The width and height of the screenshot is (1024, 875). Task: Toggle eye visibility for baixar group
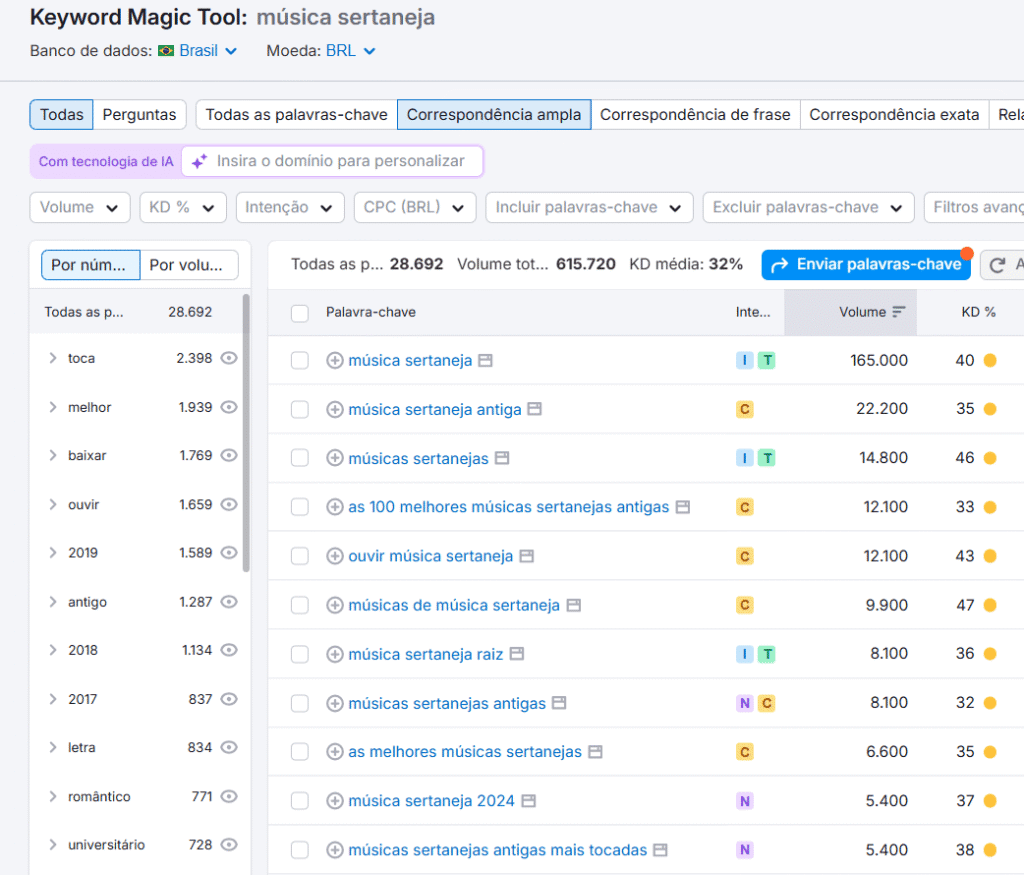[x=229, y=455]
